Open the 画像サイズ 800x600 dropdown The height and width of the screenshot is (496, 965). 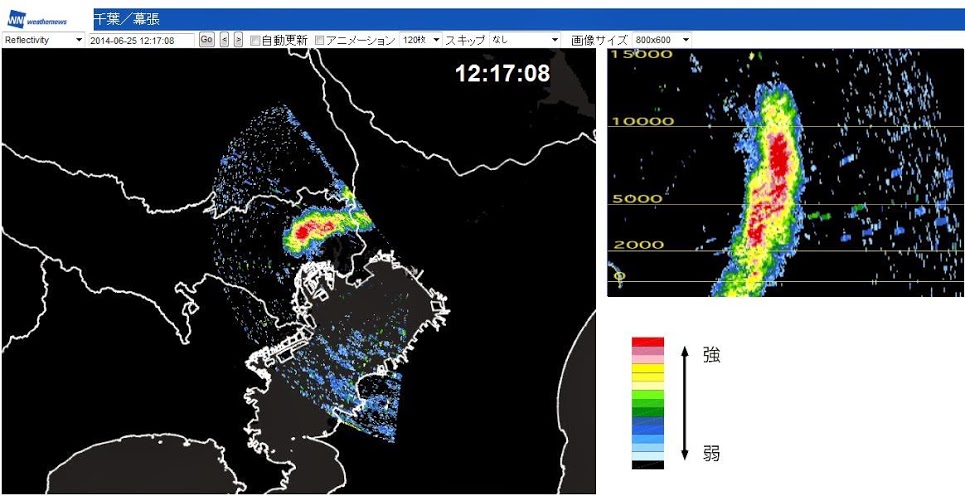click(x=662, y=40)
